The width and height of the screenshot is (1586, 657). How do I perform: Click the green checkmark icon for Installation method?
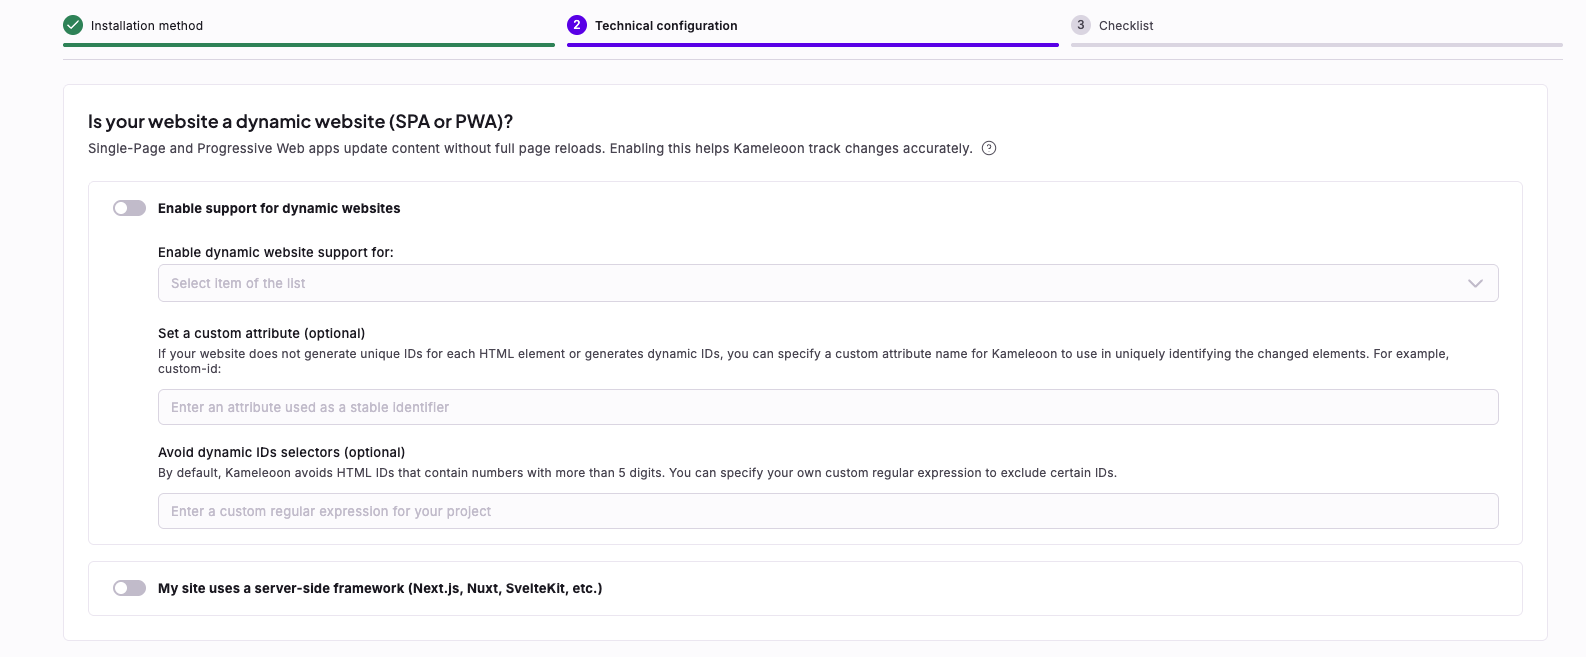click(x=73, y=25)
